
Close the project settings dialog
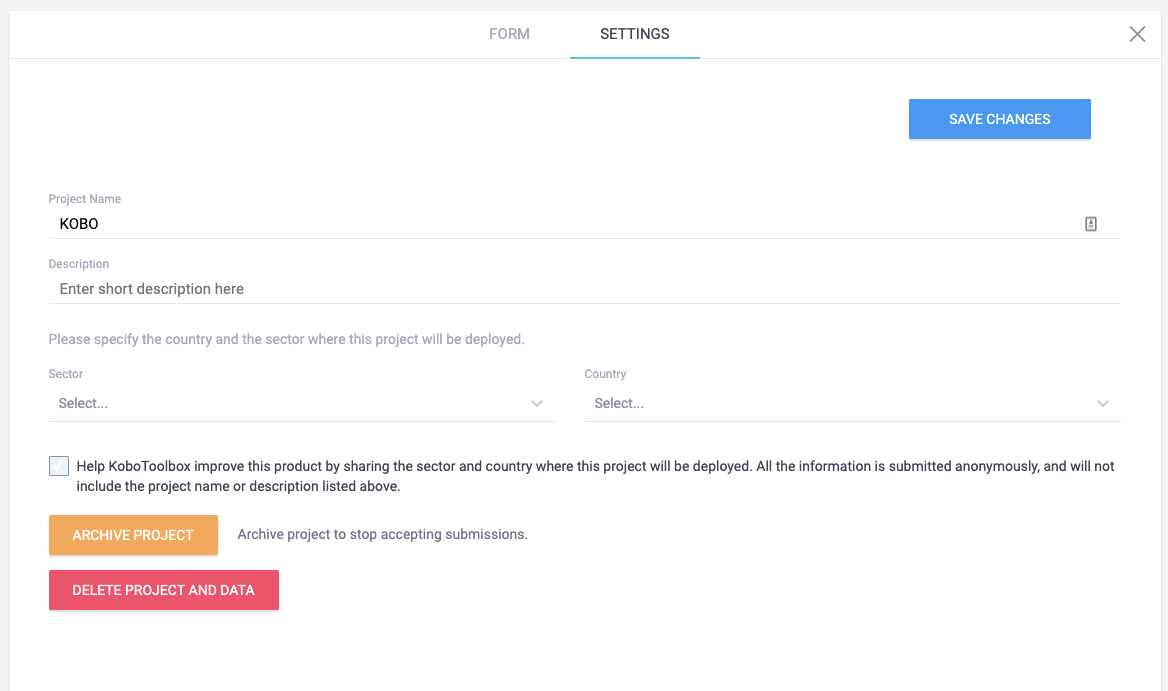point(1137,33)
